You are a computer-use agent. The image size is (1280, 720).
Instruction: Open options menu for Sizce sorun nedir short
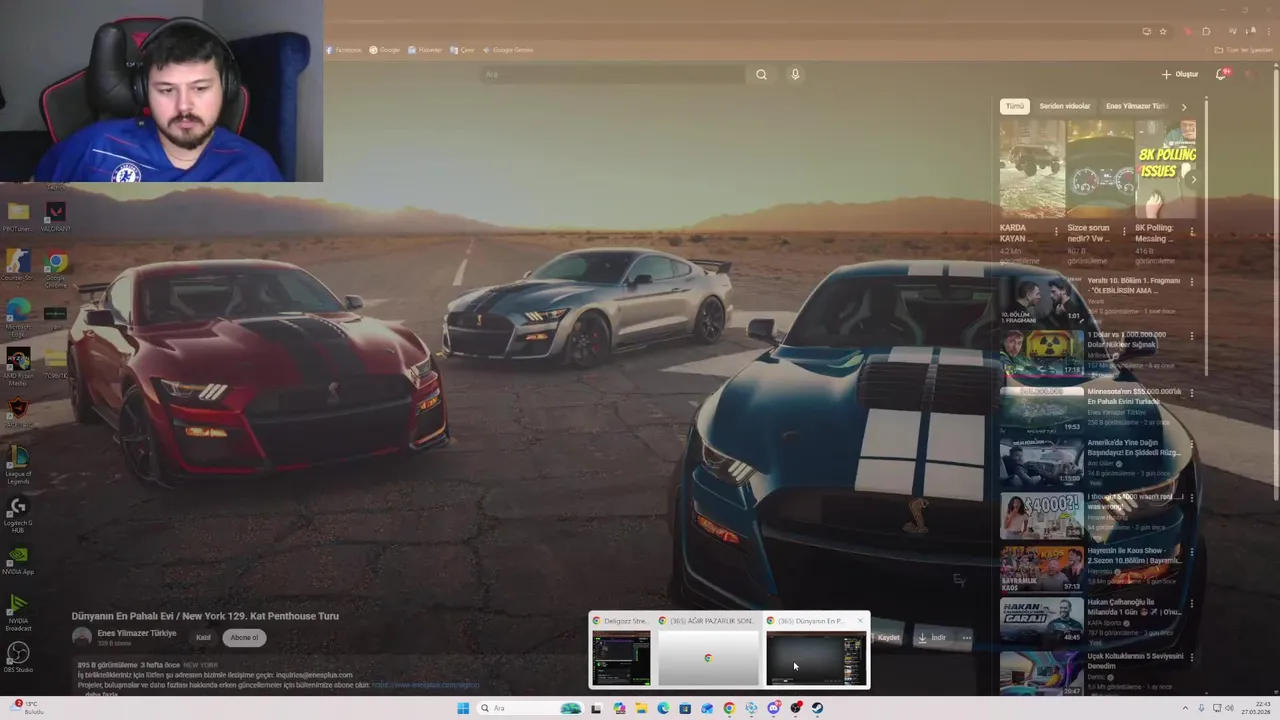click(x=1124, y=231)
